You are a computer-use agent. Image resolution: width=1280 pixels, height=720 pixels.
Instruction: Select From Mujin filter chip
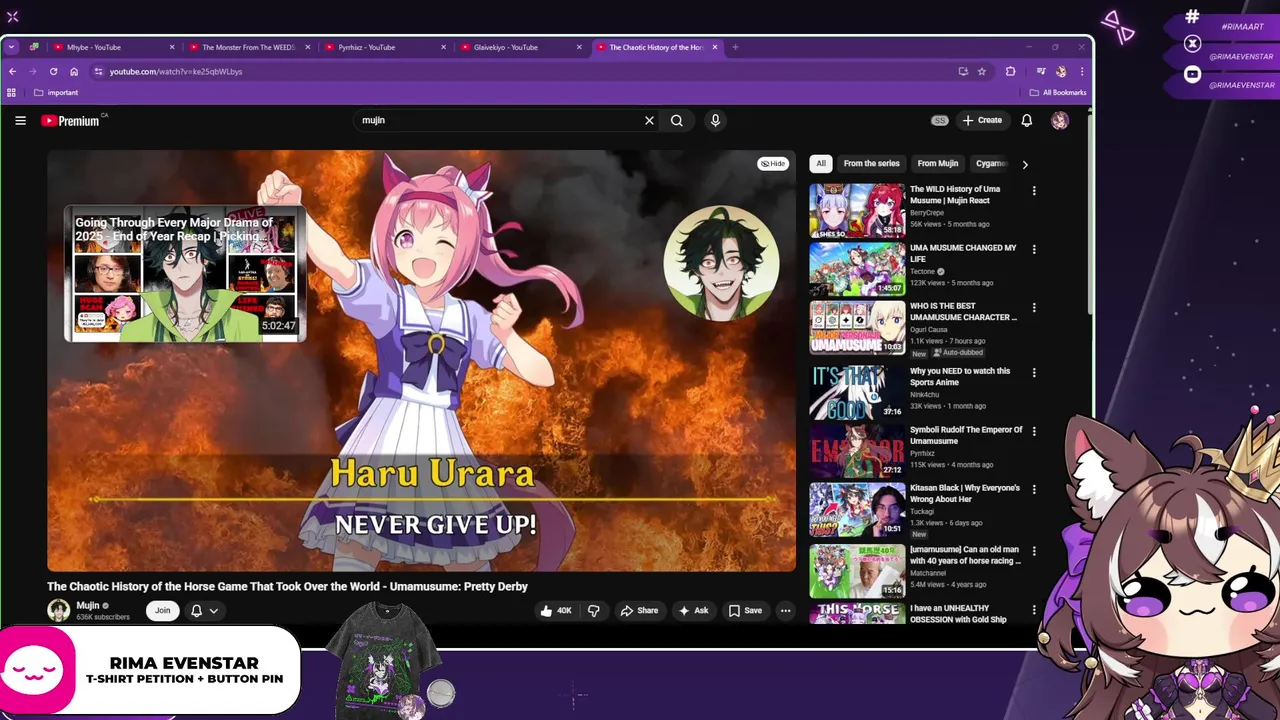pyautogui.click(x=938, y=163)
